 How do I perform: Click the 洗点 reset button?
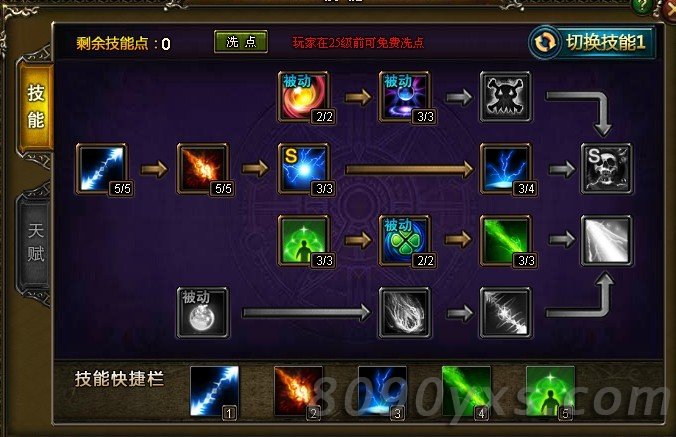coord(241,42)
